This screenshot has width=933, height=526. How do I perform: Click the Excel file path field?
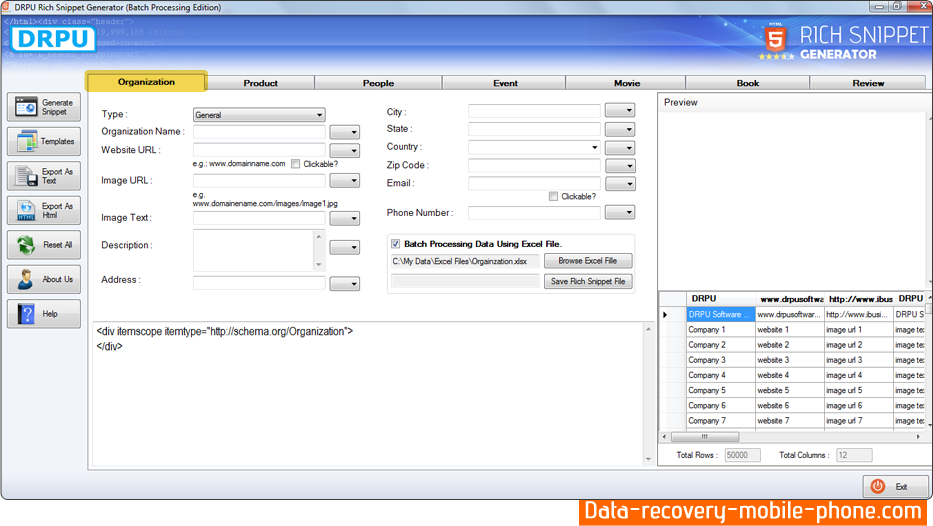(x=465, y=261)
